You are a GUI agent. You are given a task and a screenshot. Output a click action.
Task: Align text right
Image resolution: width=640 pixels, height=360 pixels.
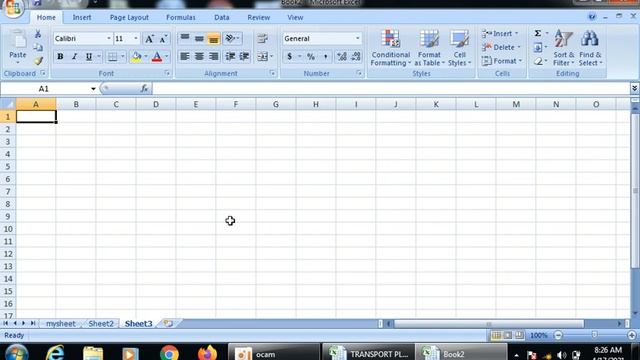213,56
